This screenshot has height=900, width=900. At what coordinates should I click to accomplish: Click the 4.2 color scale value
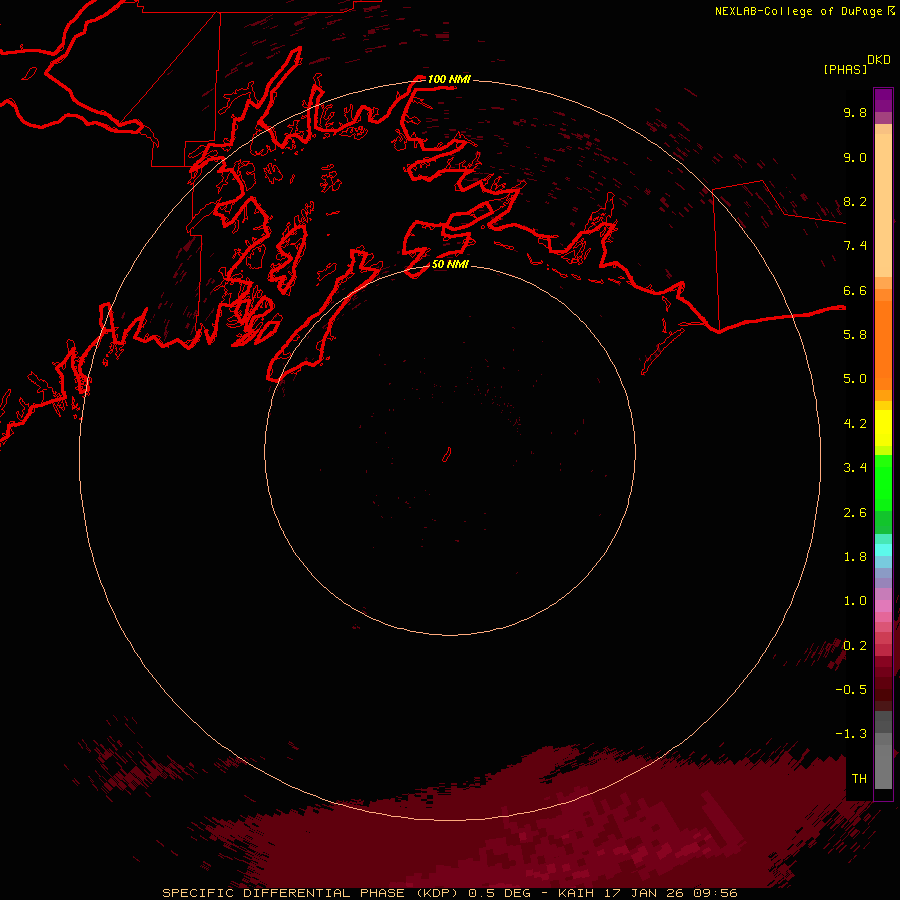tap(855, 423)
